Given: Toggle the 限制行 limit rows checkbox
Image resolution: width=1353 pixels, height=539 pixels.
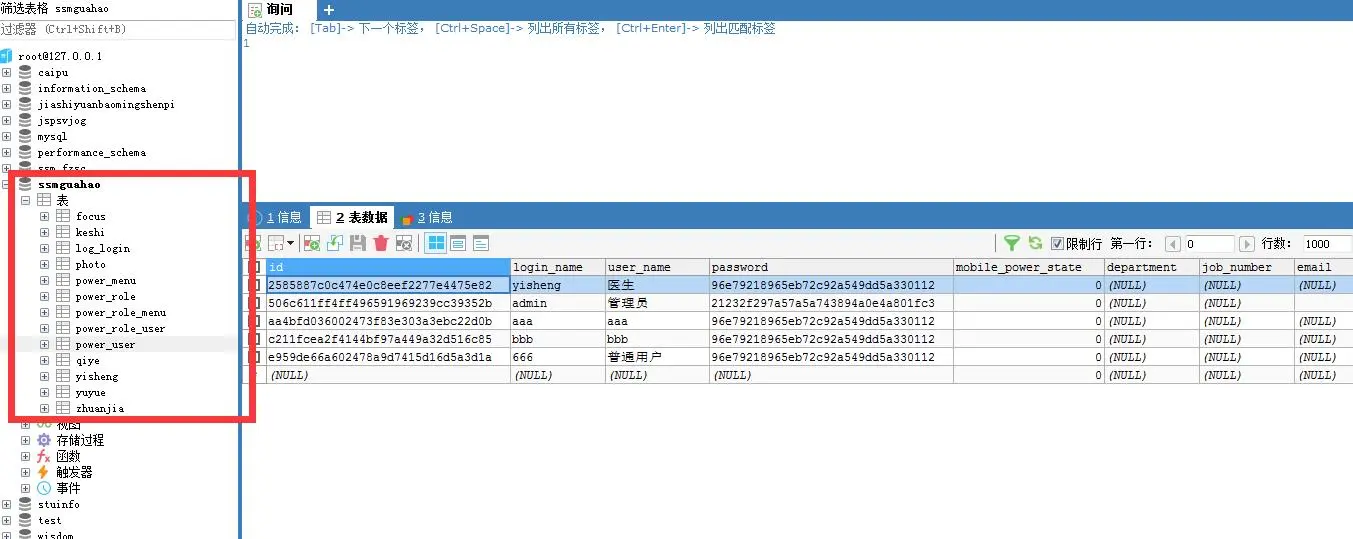Looking at the screenshot, I should (1057, 244).
